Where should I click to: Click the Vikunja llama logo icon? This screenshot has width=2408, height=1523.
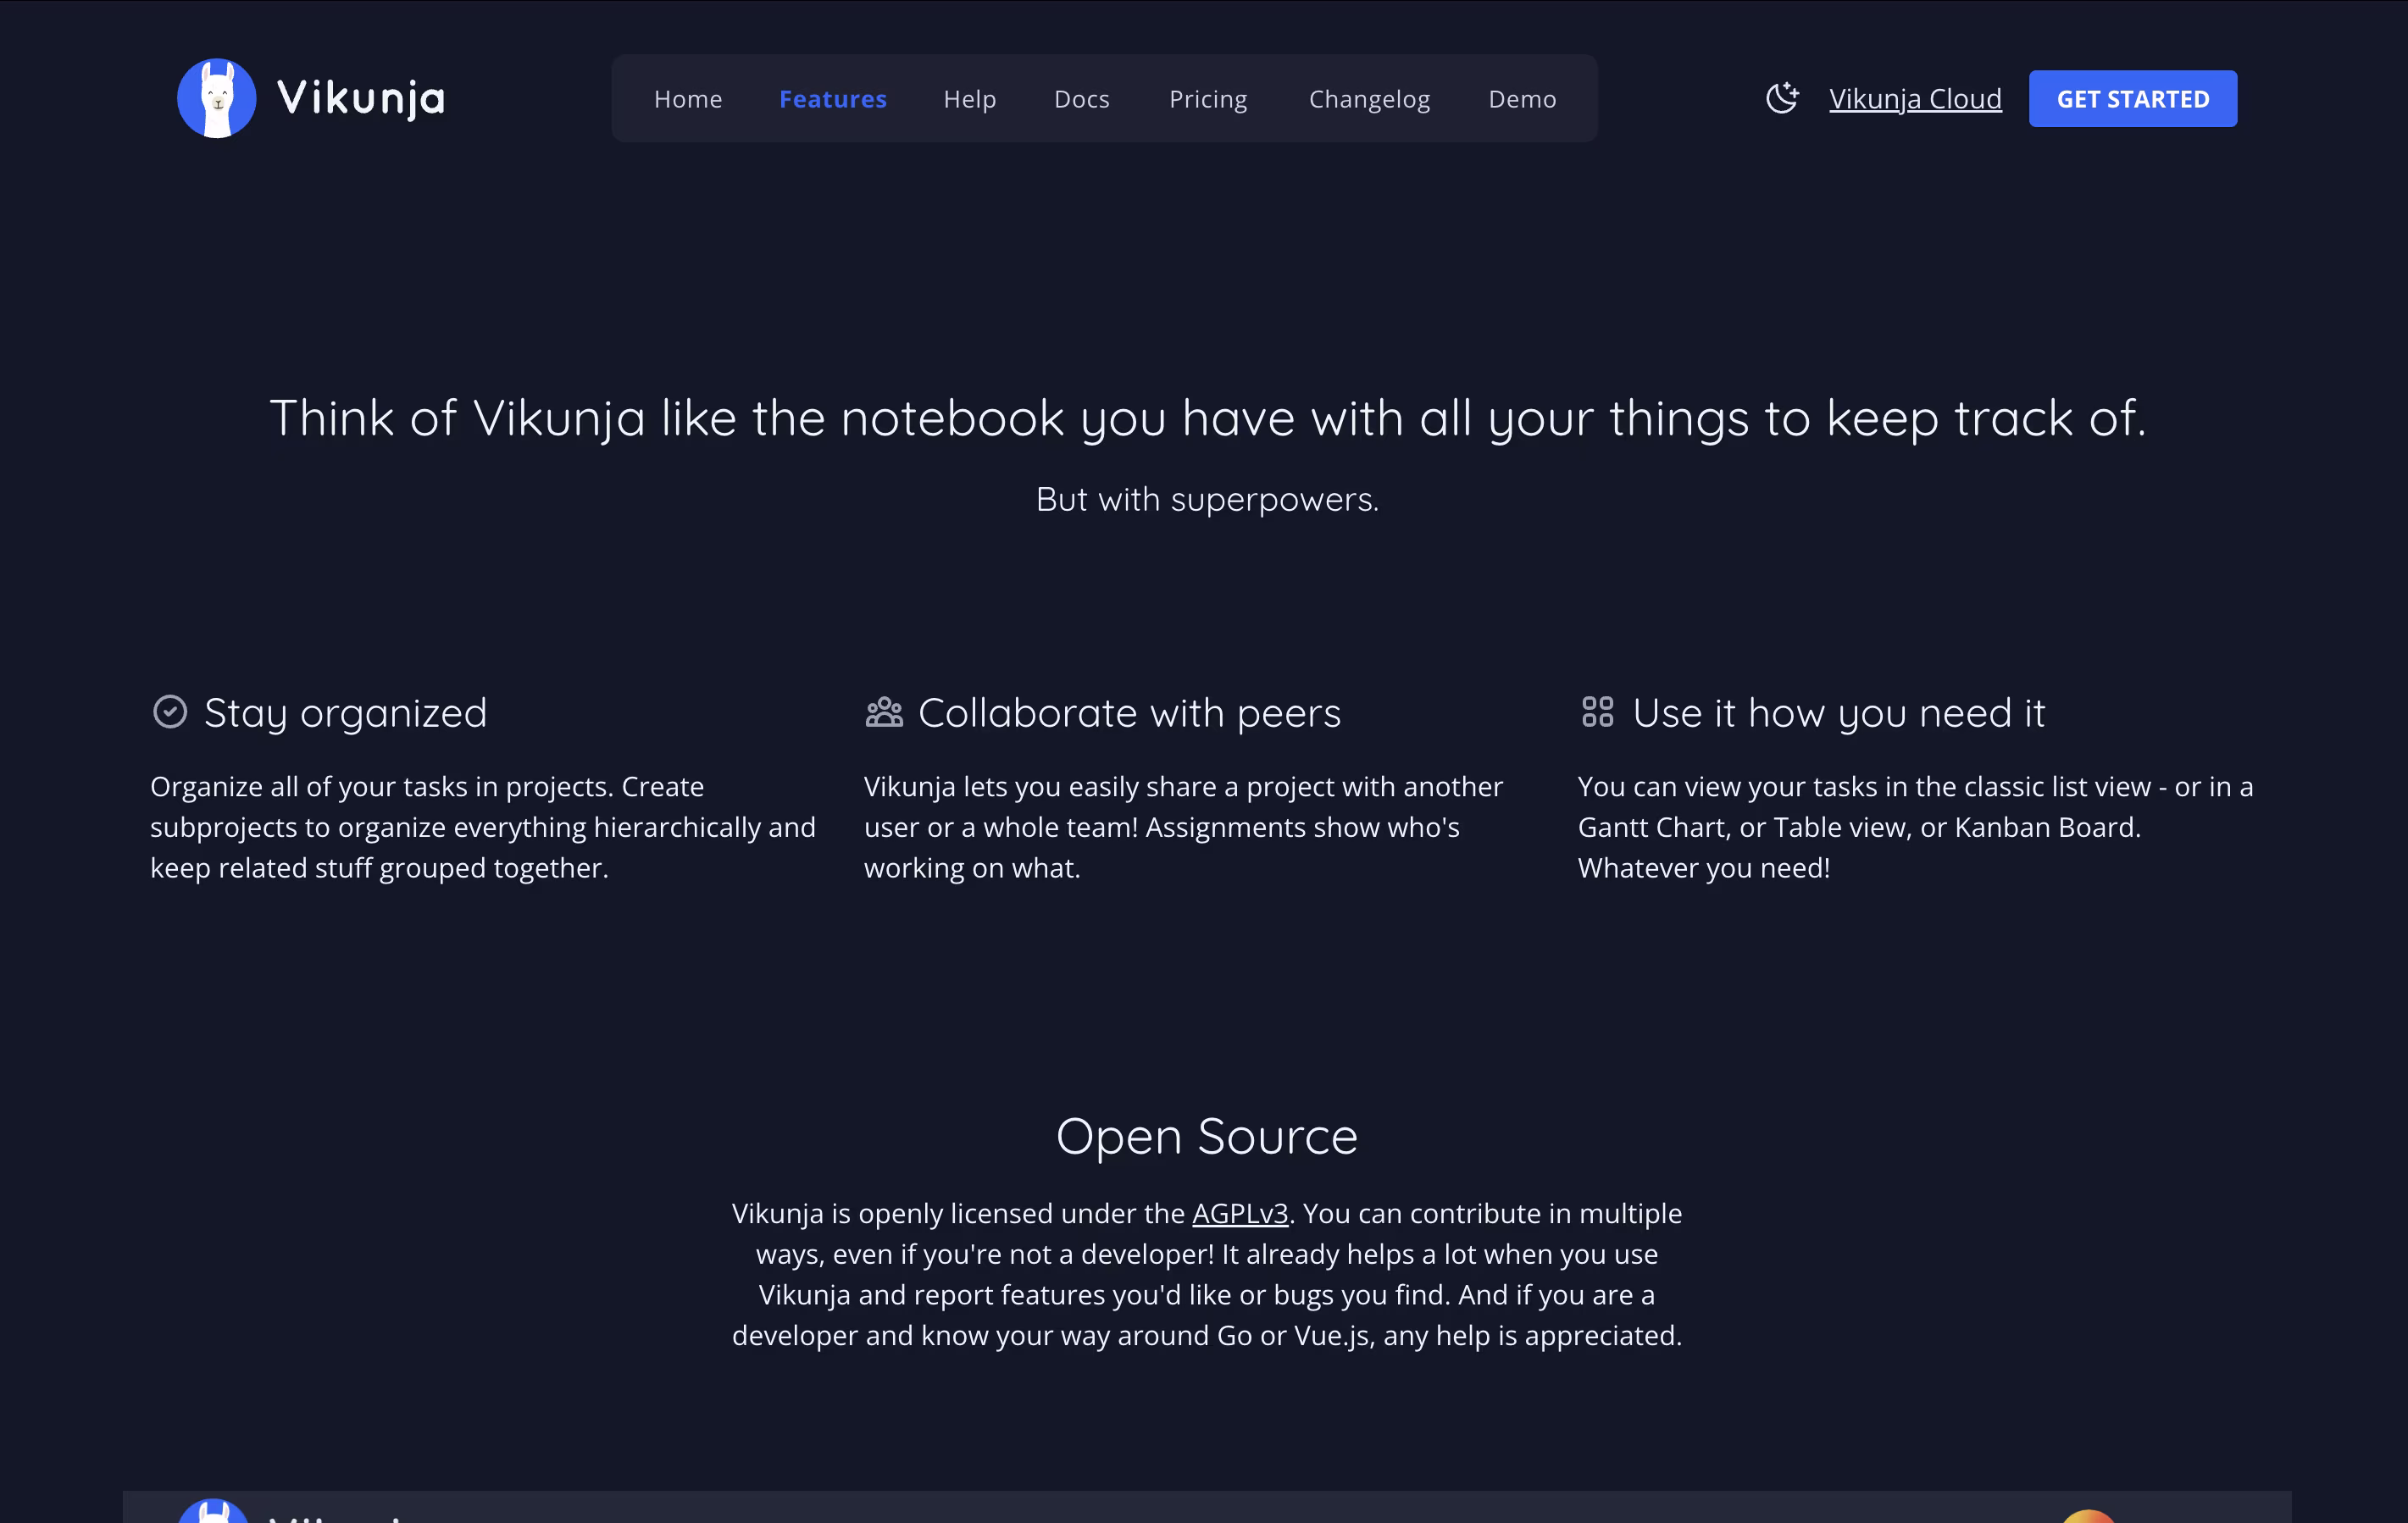point(216,98)
